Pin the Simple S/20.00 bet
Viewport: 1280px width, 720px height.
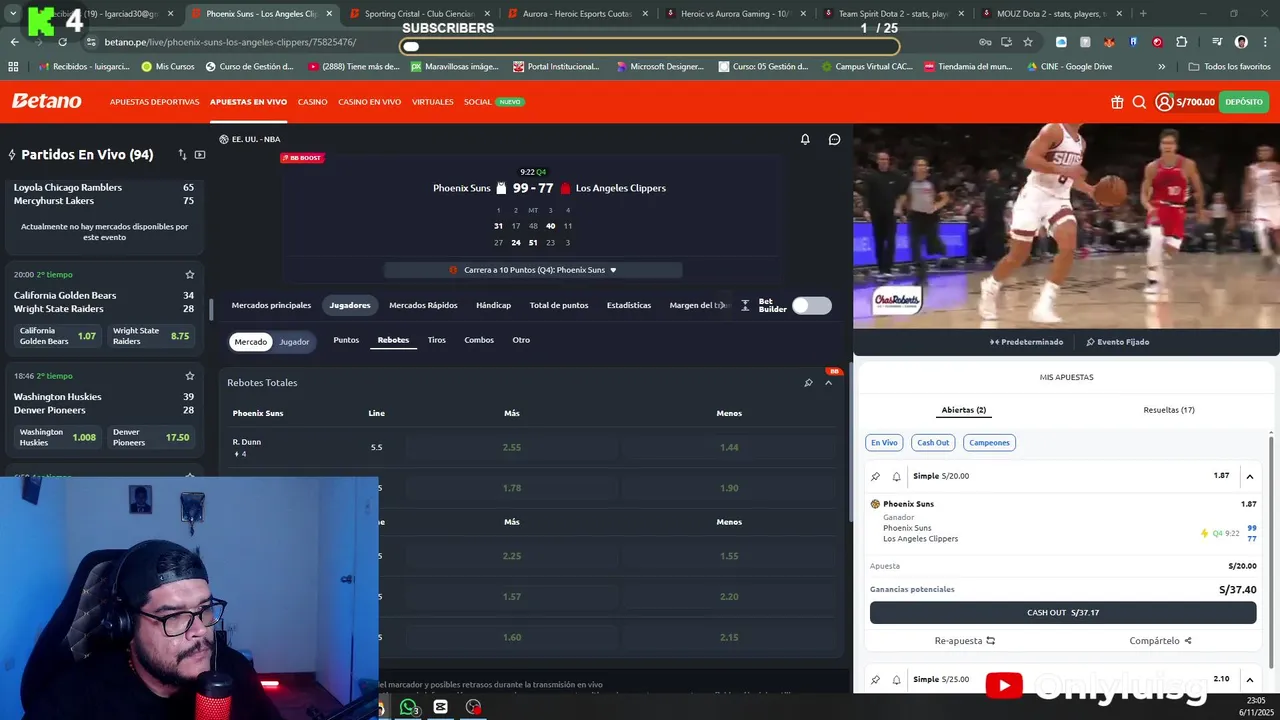(875, 476)
